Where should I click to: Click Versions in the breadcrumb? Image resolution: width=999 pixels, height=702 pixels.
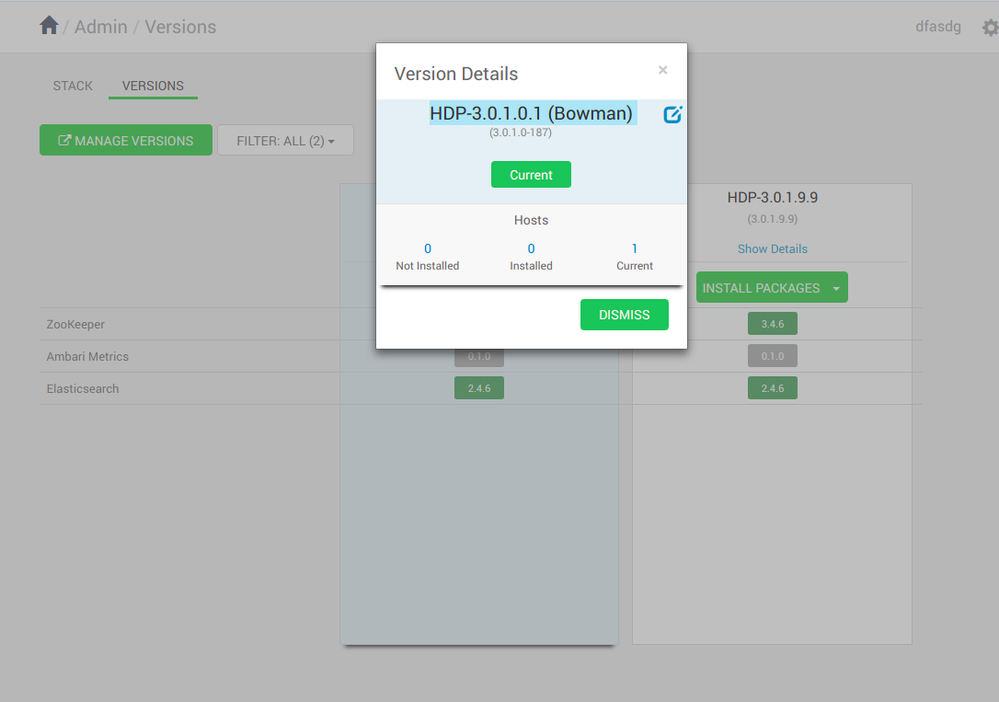coord(180,27)
